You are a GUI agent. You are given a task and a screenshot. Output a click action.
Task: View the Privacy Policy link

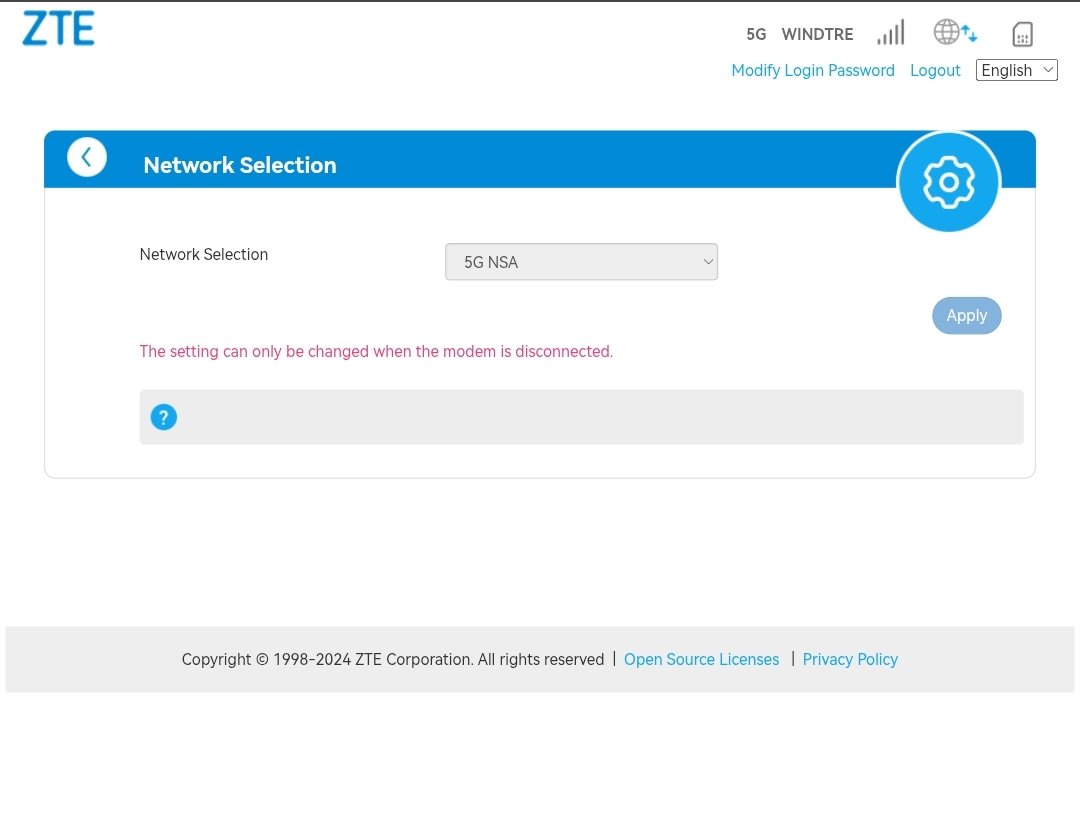tap(850, 659)
